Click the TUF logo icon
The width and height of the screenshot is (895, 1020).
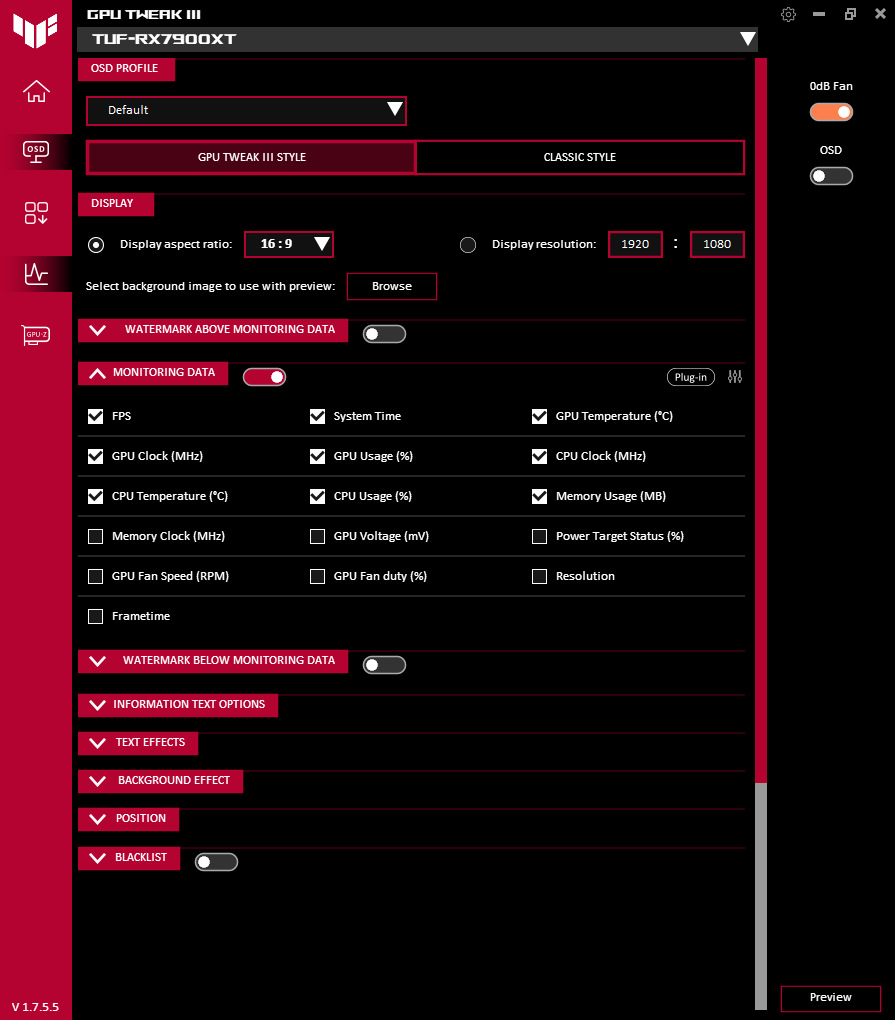click(35, 30)
